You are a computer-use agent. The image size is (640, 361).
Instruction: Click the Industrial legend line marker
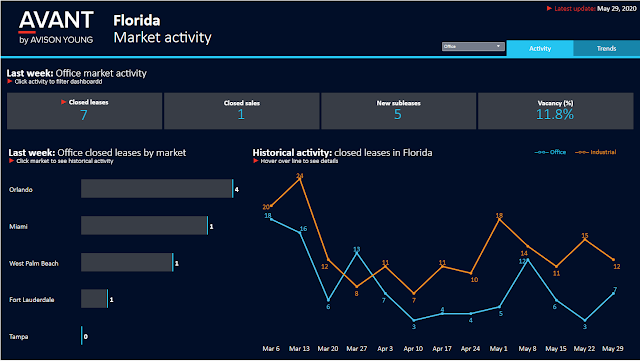click(582, 152)
